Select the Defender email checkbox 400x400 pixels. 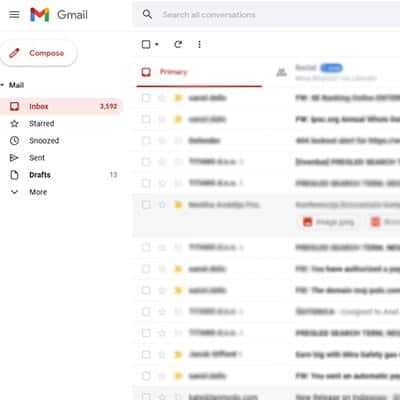tap(146, 141)
